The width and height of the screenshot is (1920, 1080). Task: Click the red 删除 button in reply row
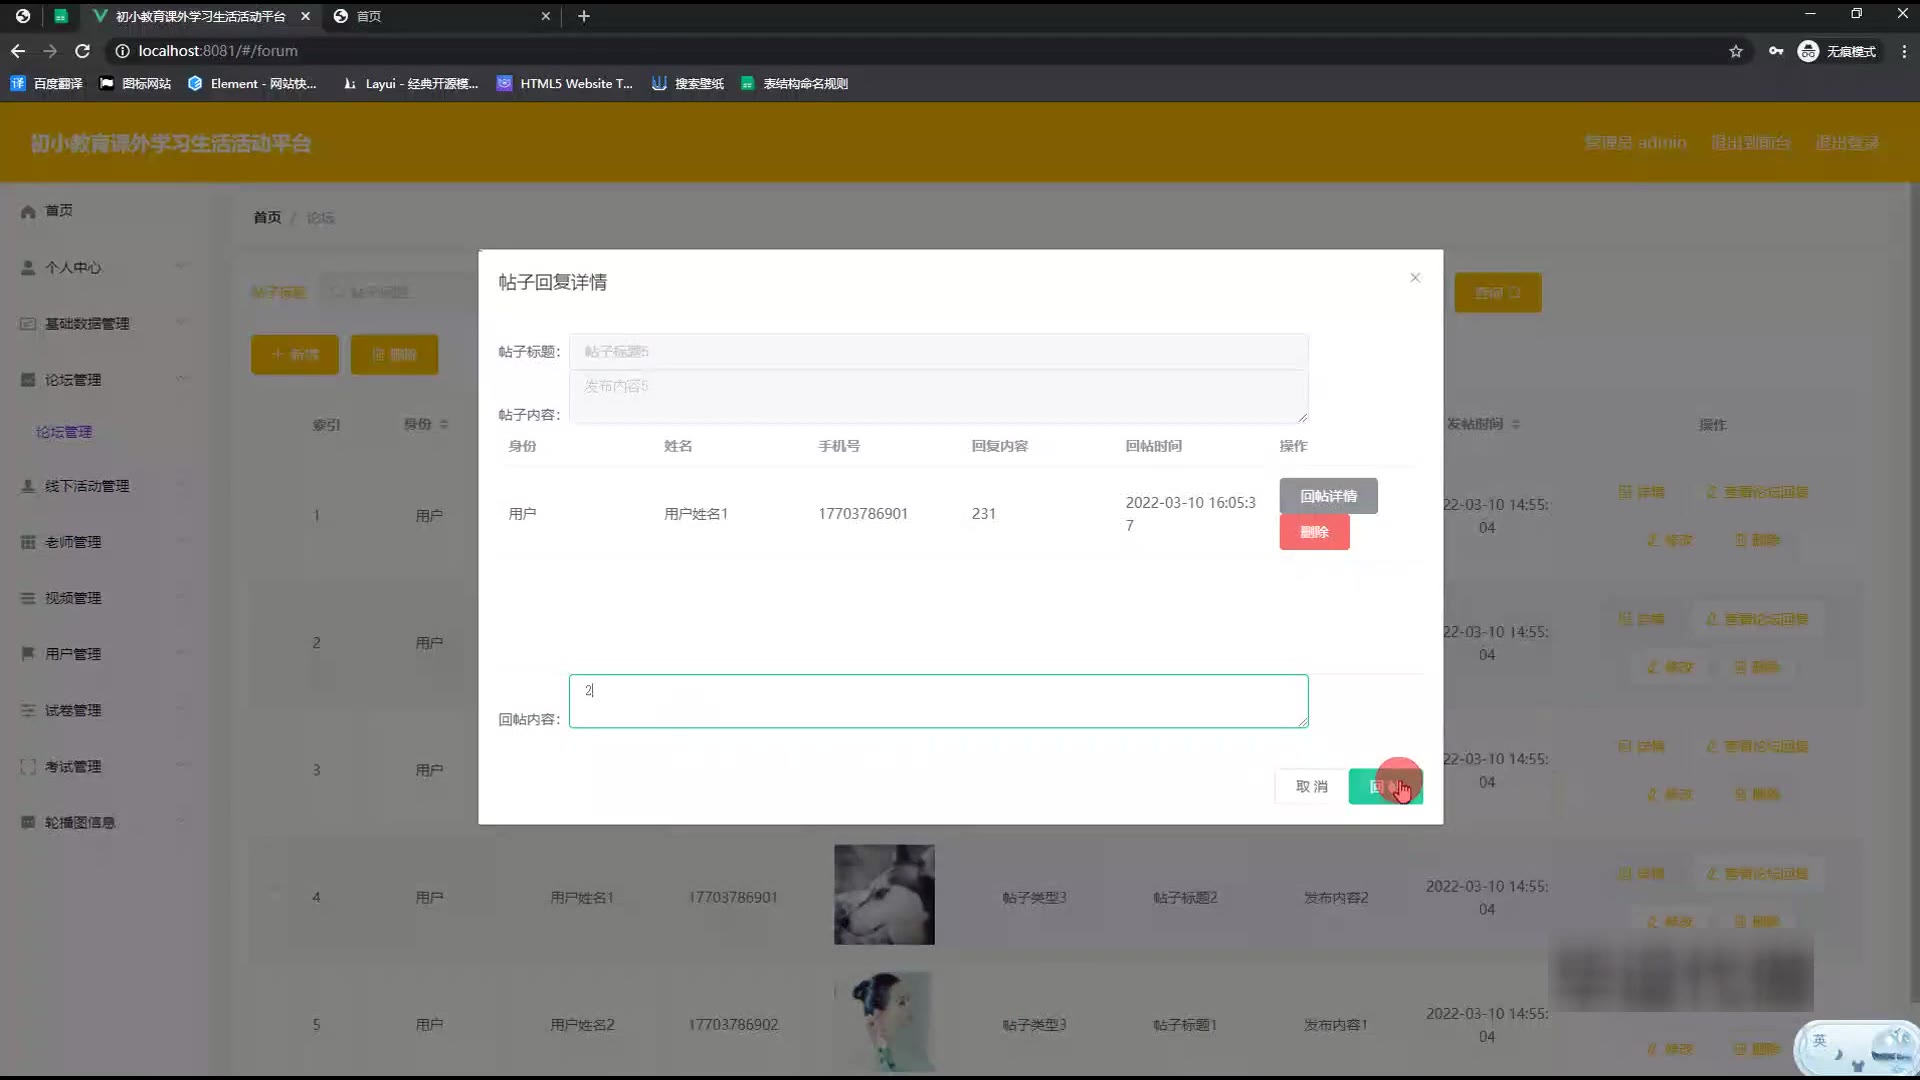click(1314, 532)
